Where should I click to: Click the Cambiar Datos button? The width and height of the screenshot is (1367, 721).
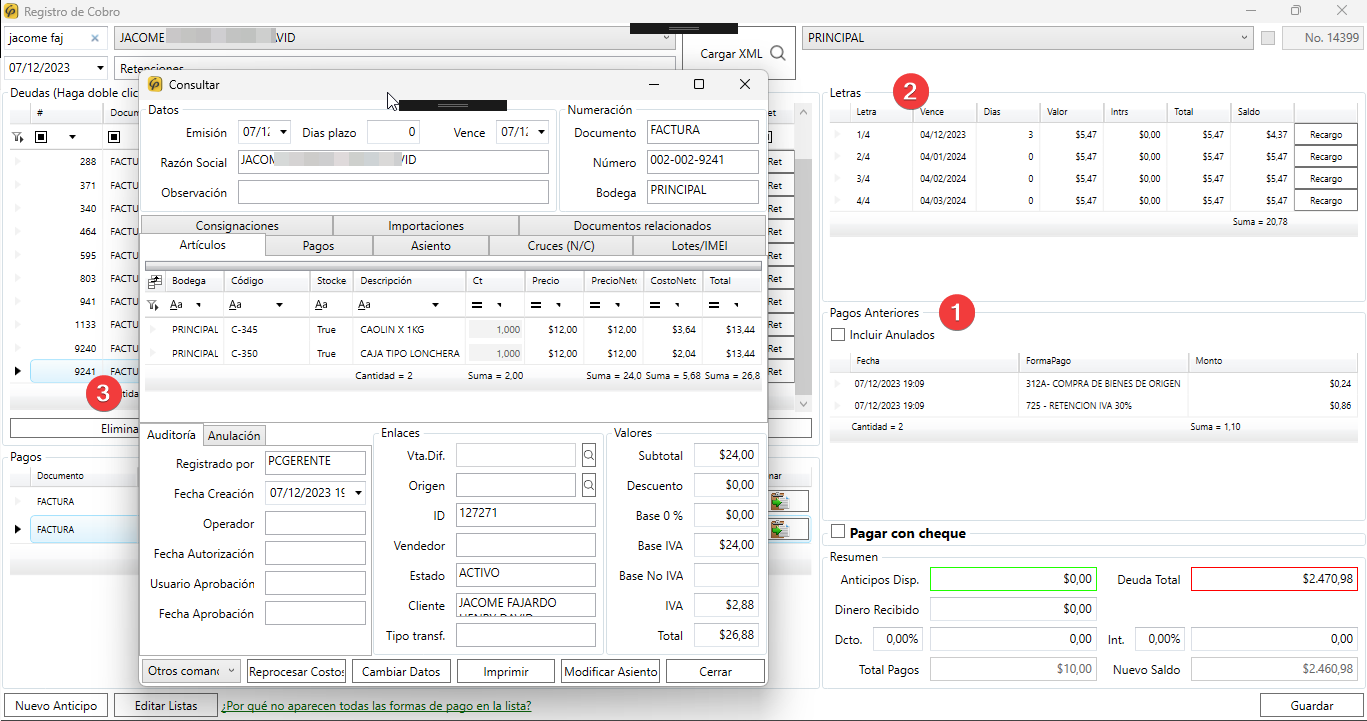click(x=402, y=671)
